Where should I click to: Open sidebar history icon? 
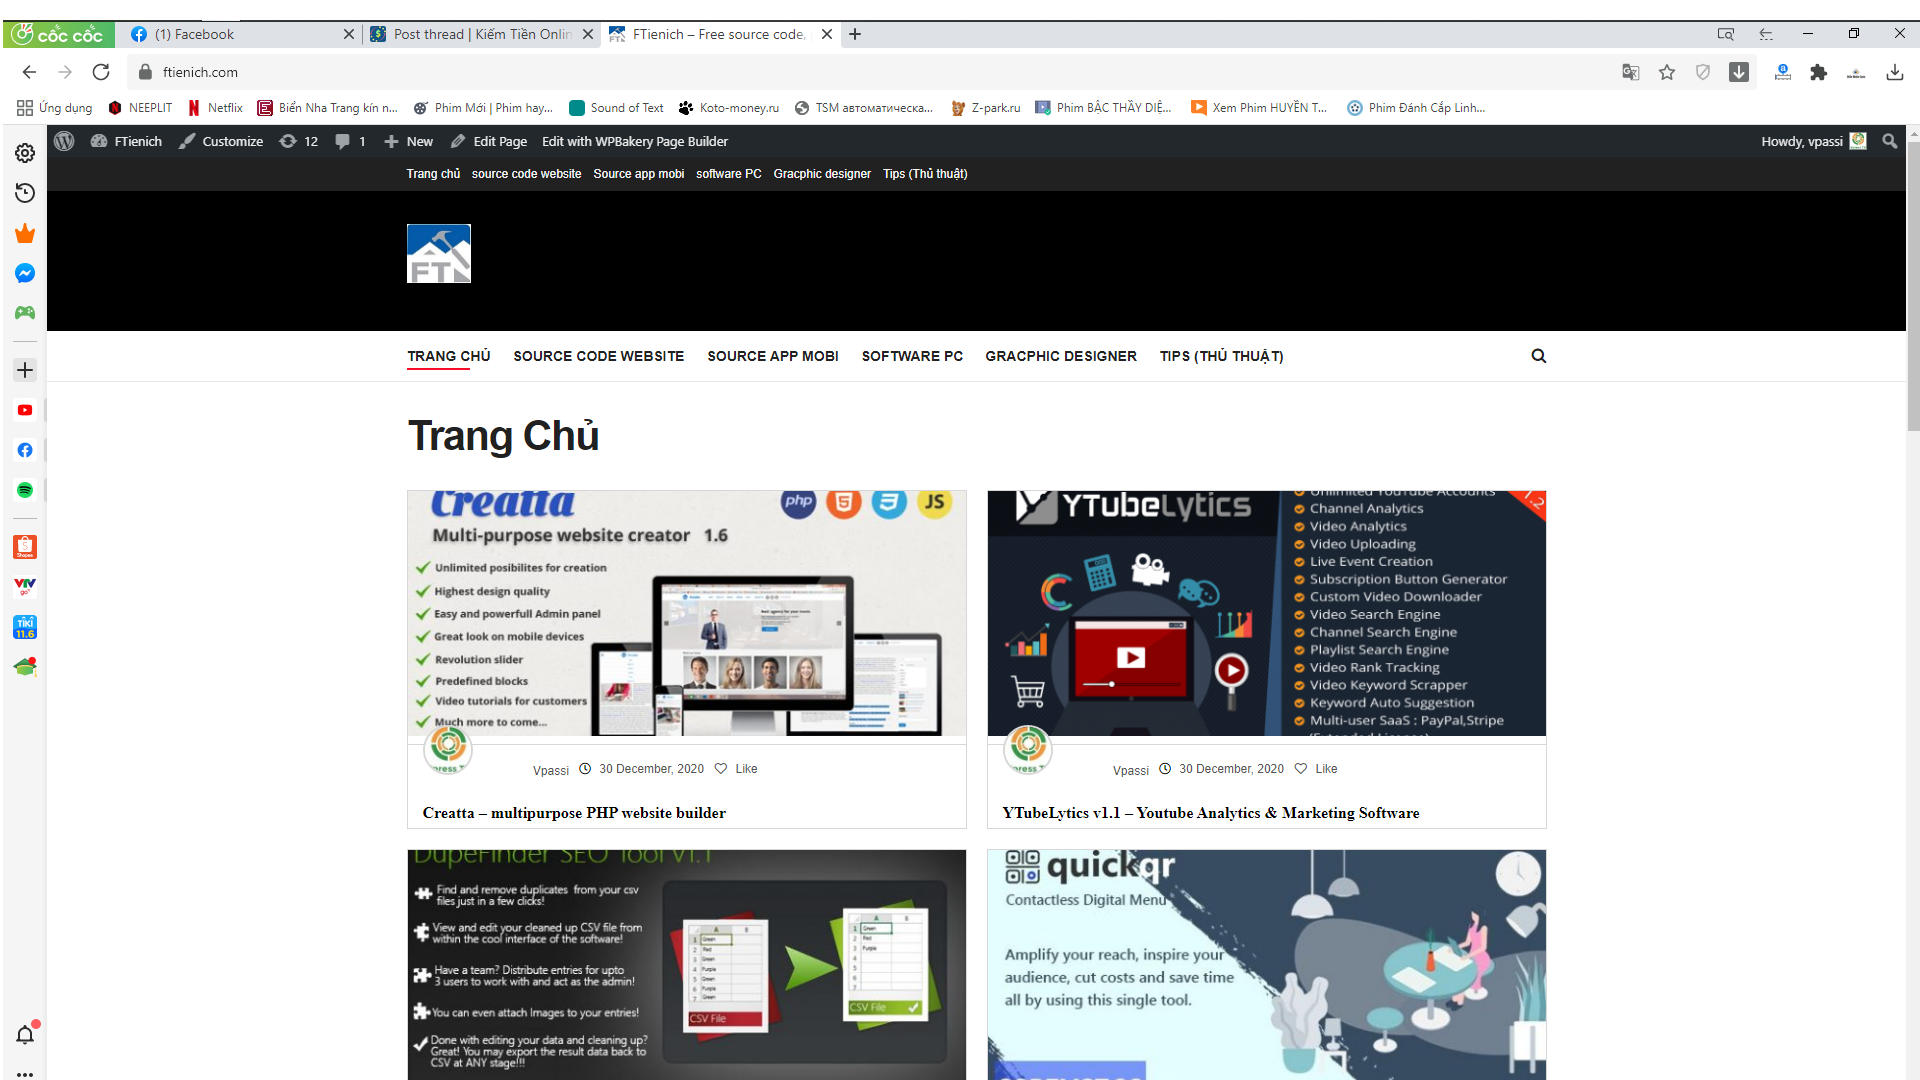(25, 193)
